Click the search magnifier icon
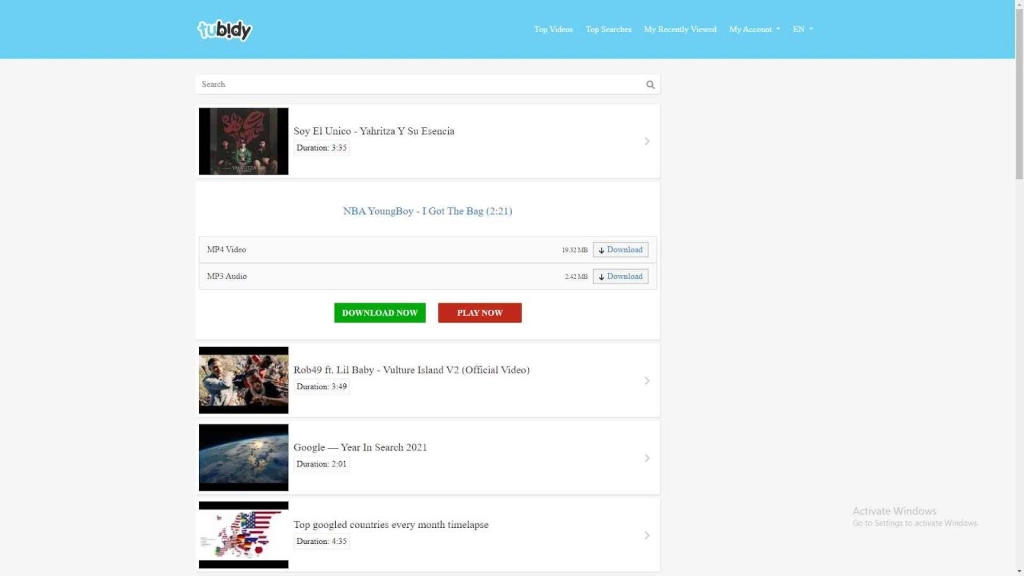1024x576 pixels. click(650, 84)
